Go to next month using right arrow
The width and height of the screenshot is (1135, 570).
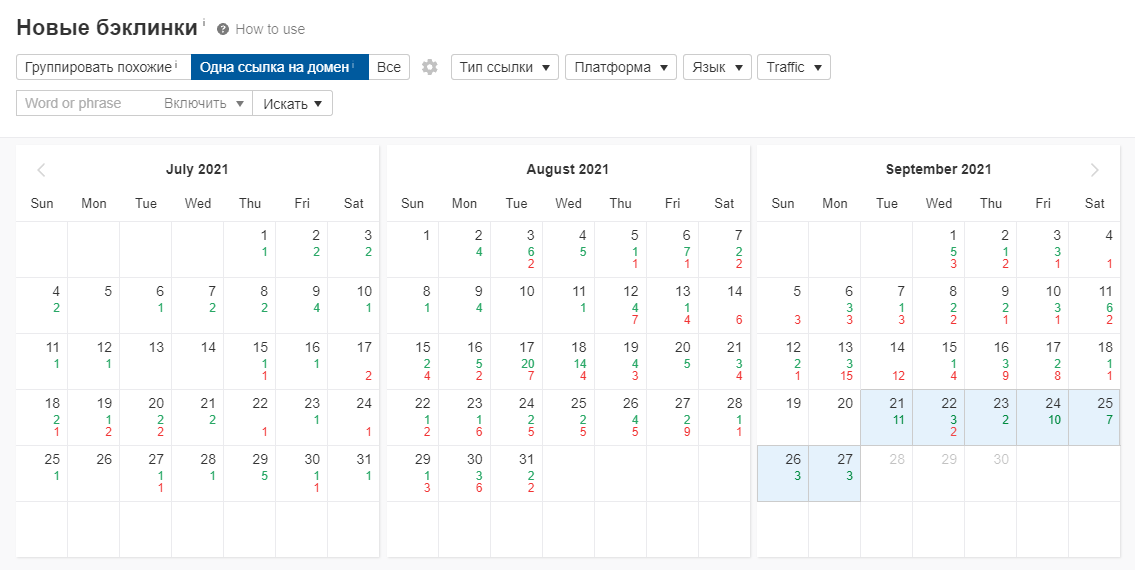click(x=1095, y=170)
